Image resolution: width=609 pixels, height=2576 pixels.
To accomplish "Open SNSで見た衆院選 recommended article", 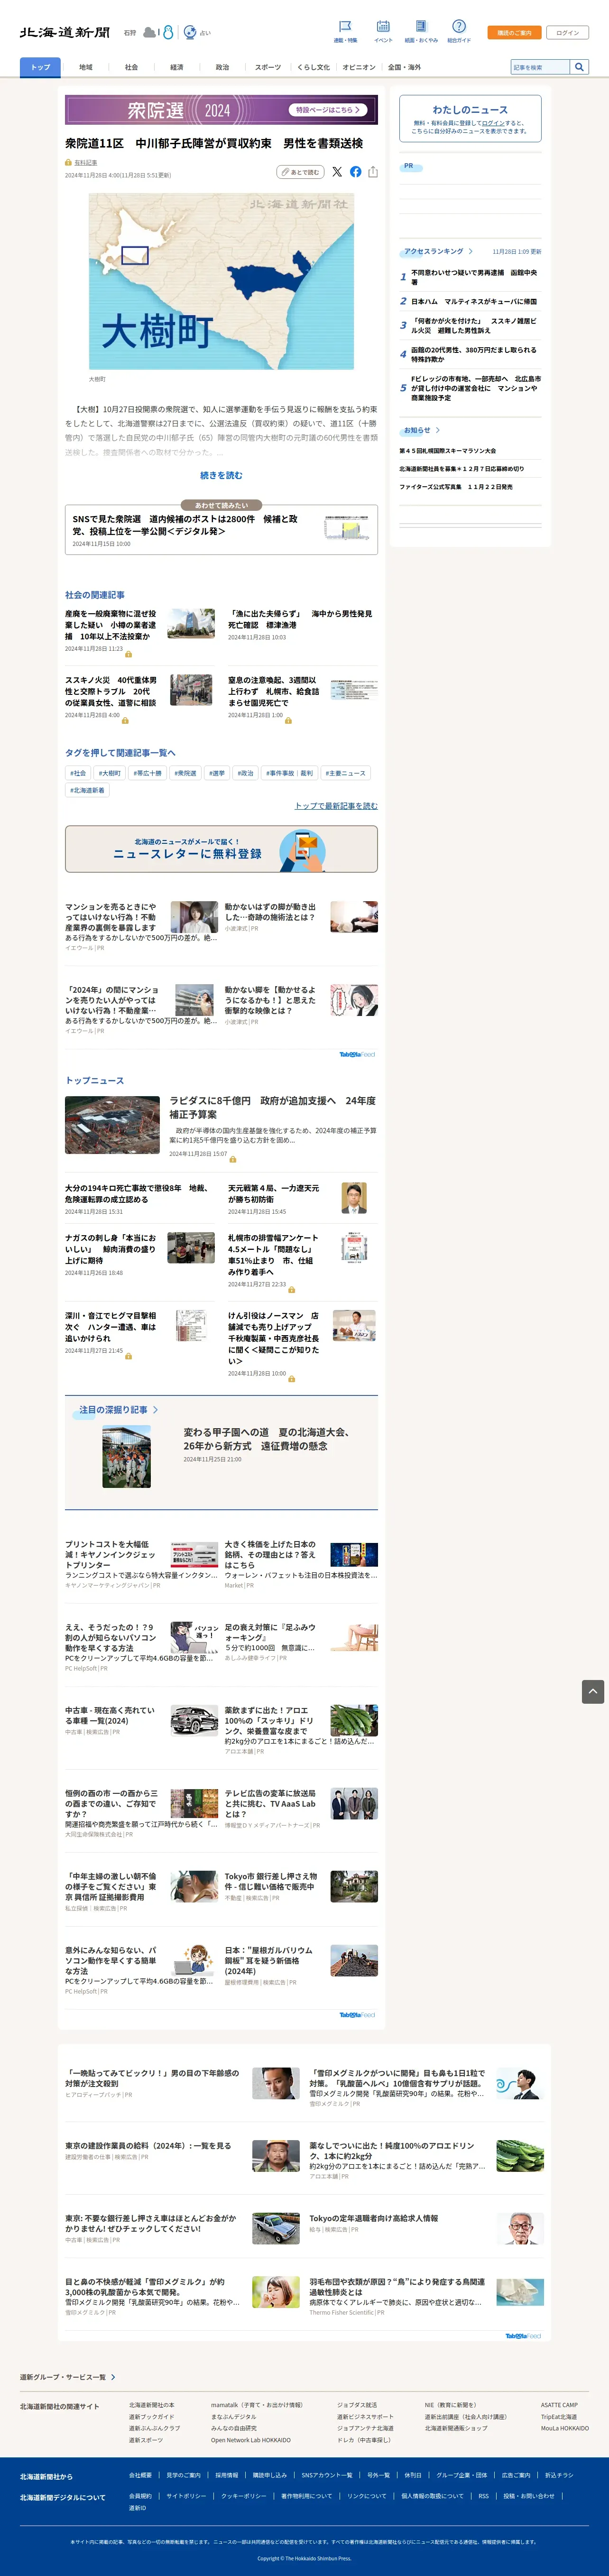I will click(x=221, y=529).
